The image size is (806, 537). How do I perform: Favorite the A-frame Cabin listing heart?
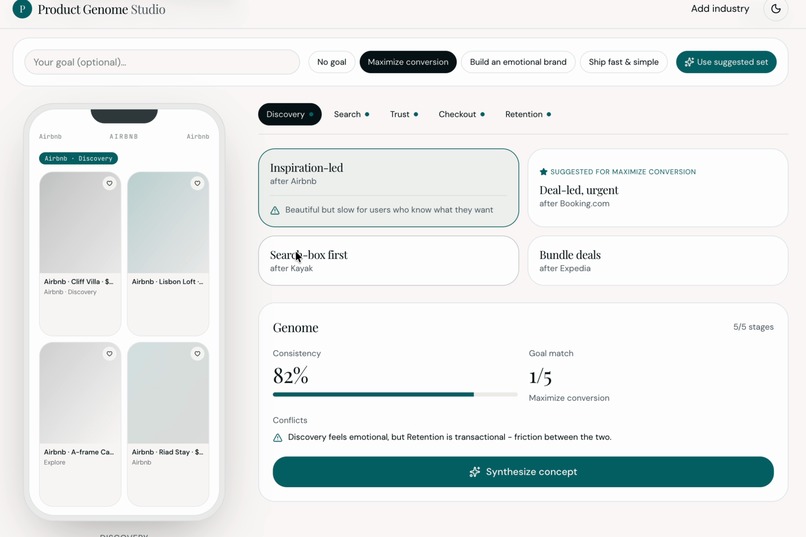[109, 354]
